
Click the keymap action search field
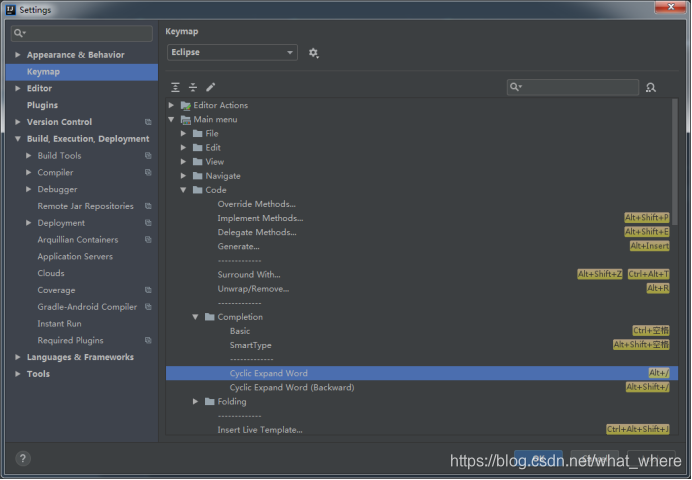573,87
